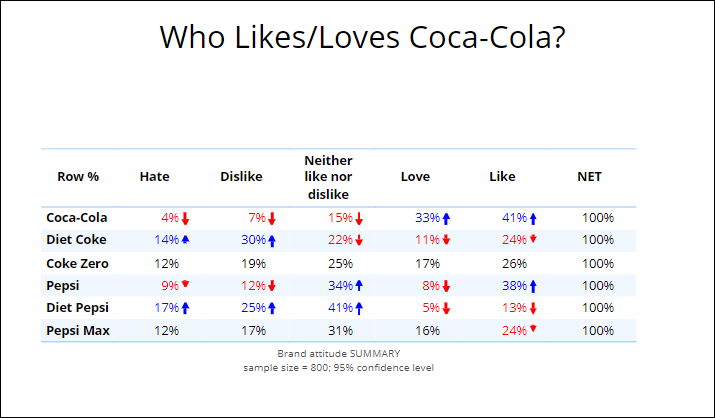Click the blue up arrow by Diet Pepsi Neither 41%

pyautogui.click(x=359, y=309)
